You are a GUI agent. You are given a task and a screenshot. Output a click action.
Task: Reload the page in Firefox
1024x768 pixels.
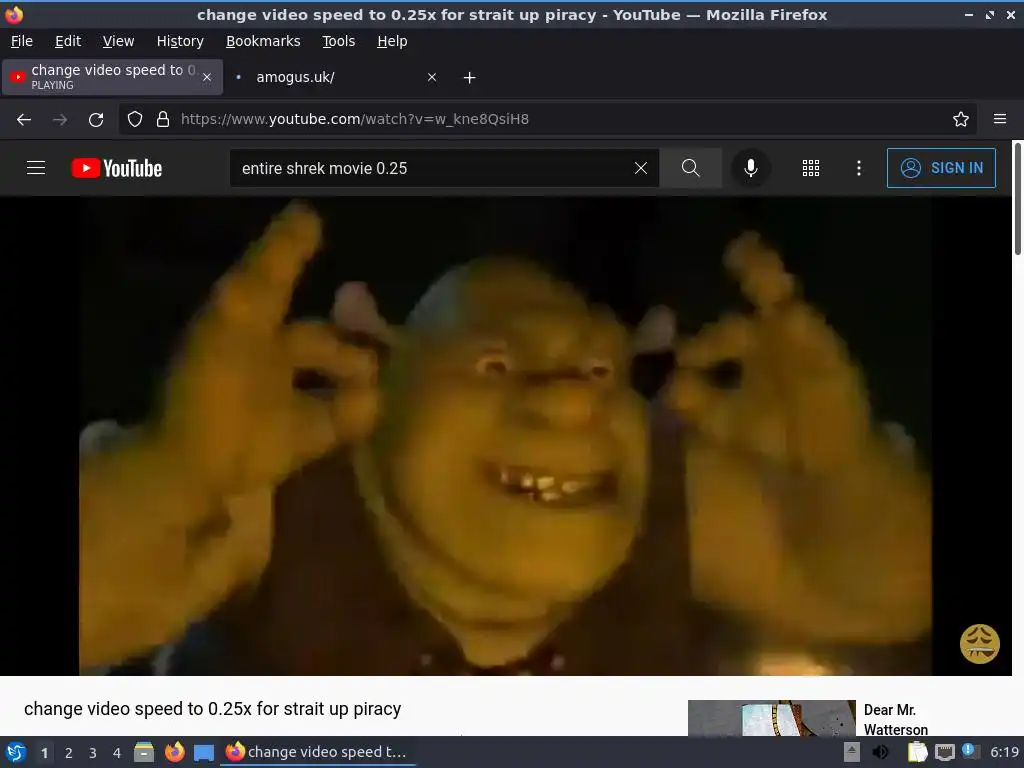pyautogui.click(x=96, y=120)
